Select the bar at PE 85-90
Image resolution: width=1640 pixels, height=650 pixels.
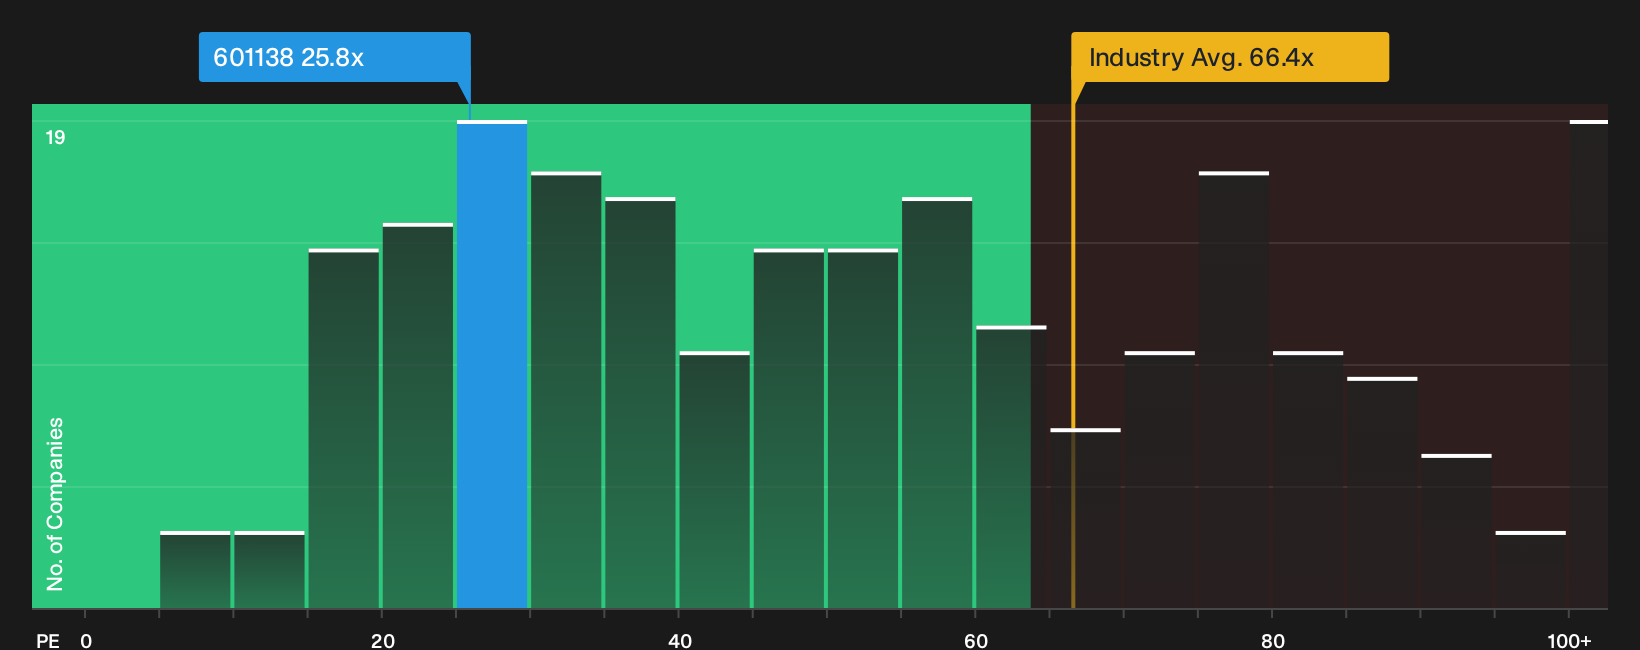click(x=1382, y=493)
